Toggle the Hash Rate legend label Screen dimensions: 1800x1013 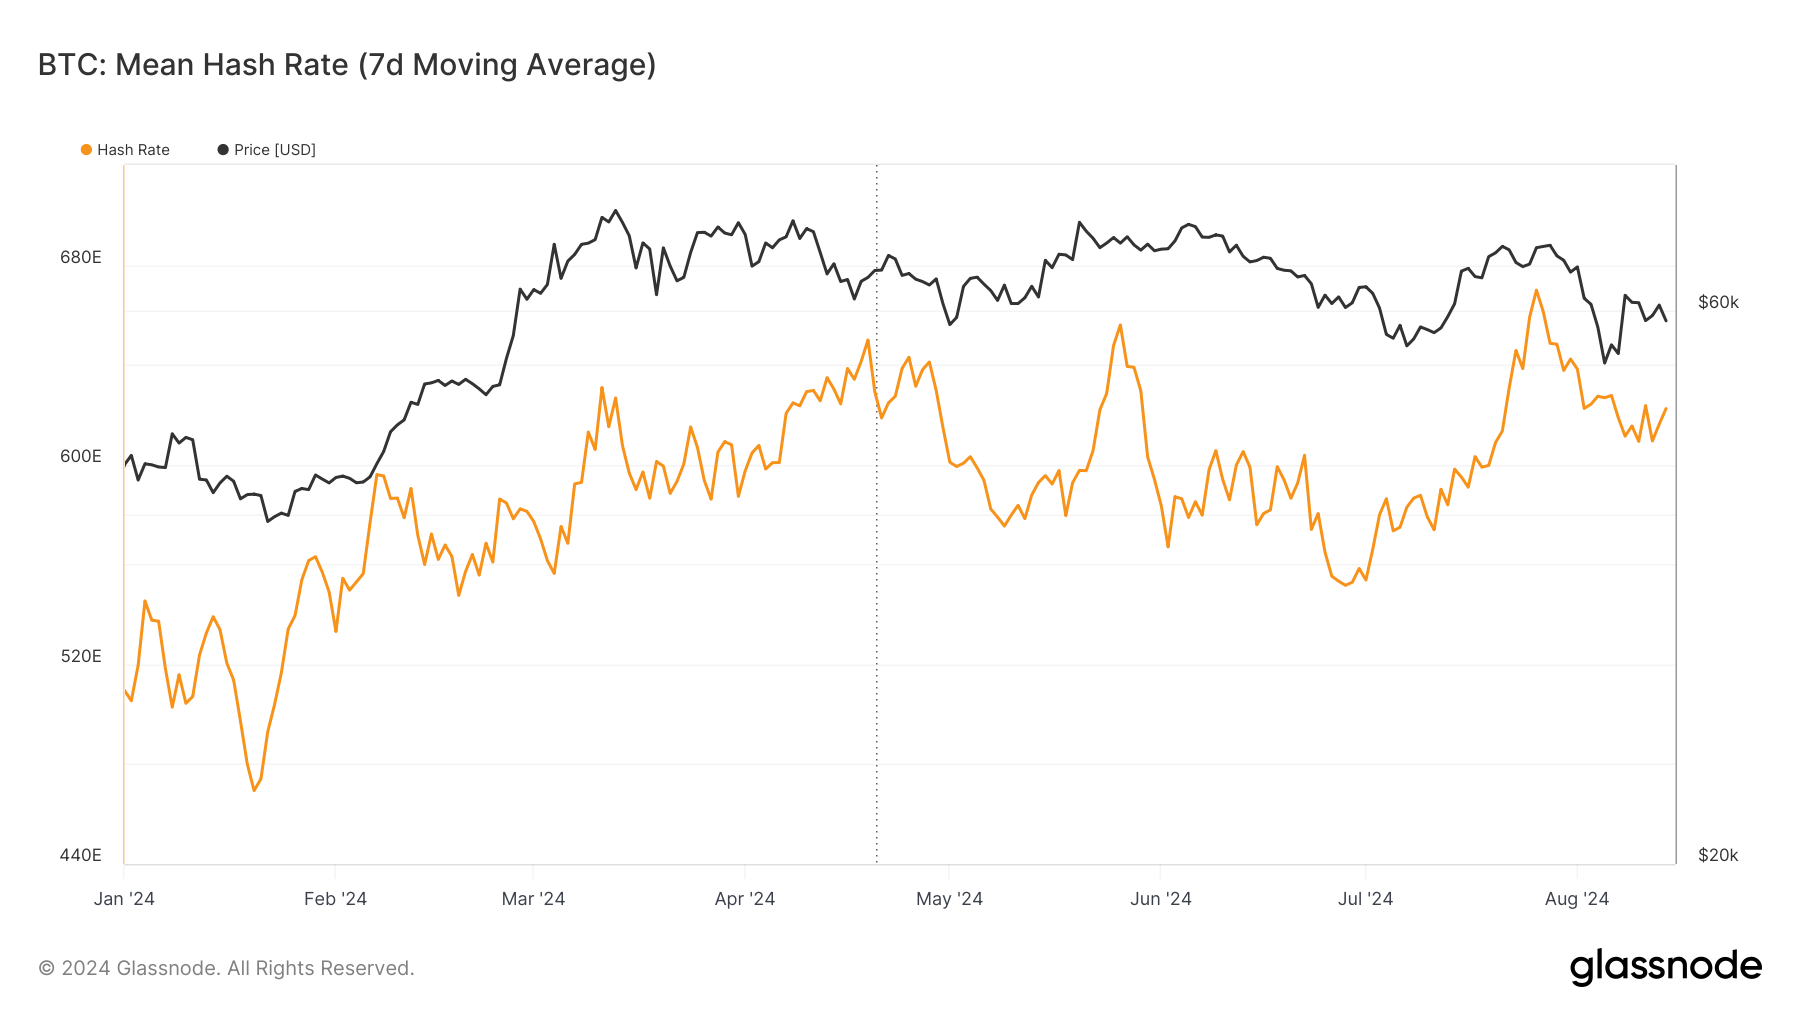(133, 150)
